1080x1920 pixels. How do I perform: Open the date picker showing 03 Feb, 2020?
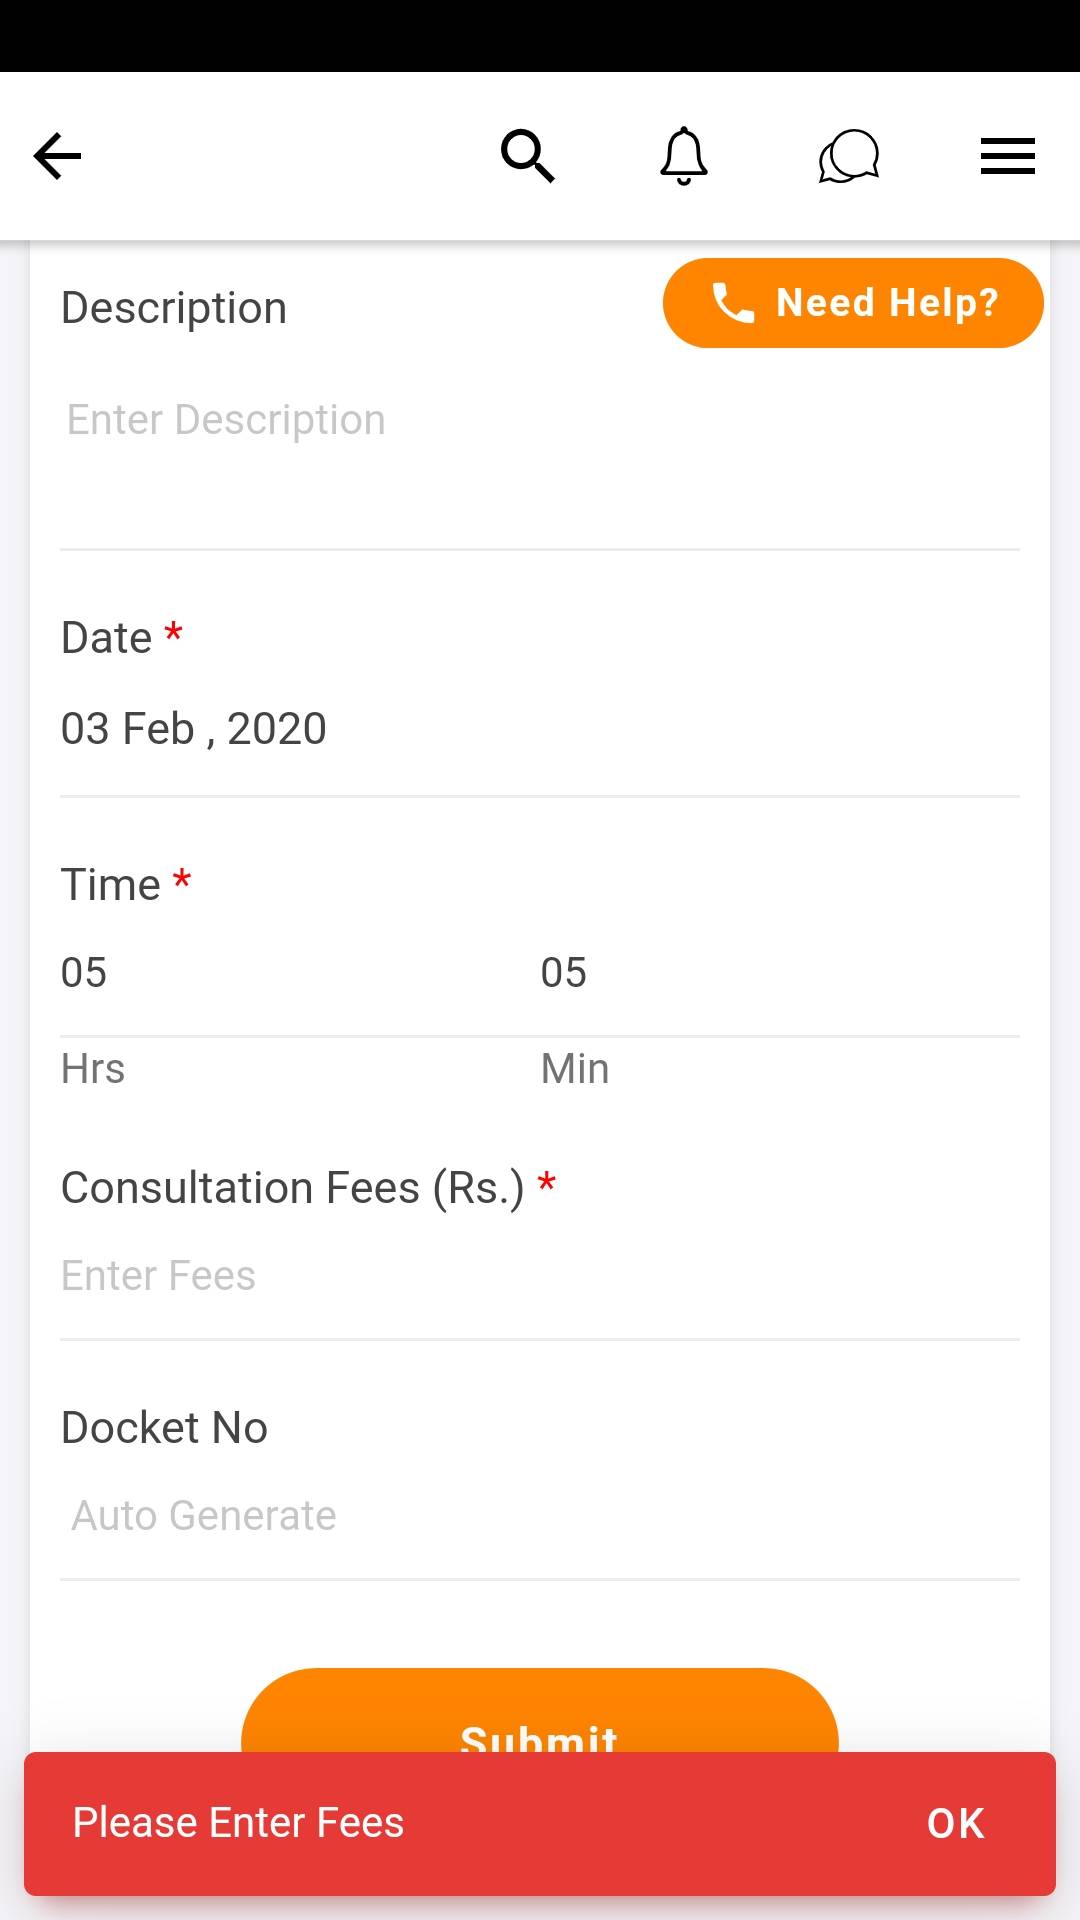[194, 729]
